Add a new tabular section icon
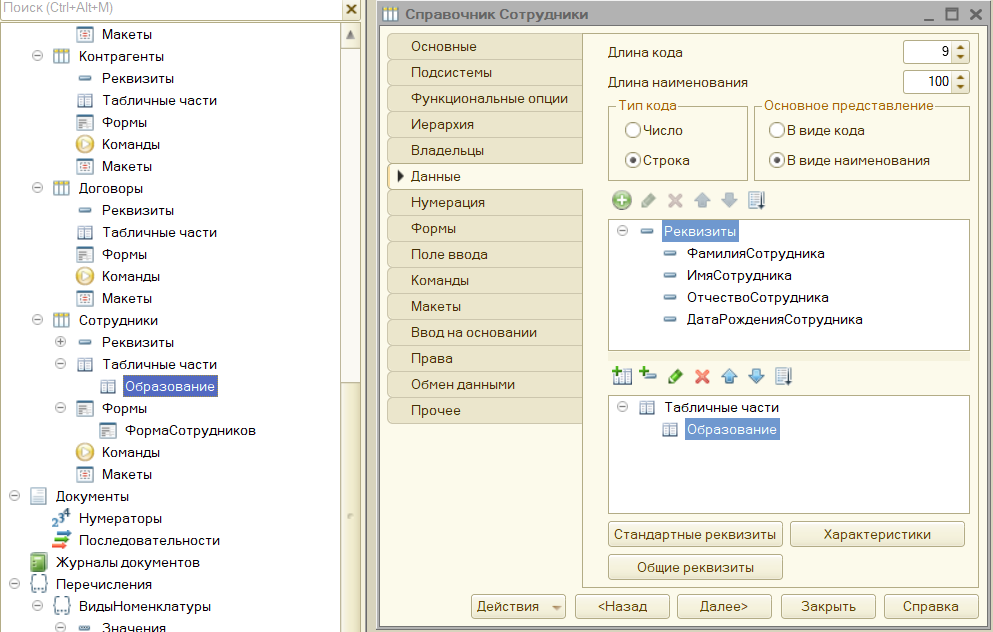993x632 pixels. pyautogui.click(x=622, y=376)
